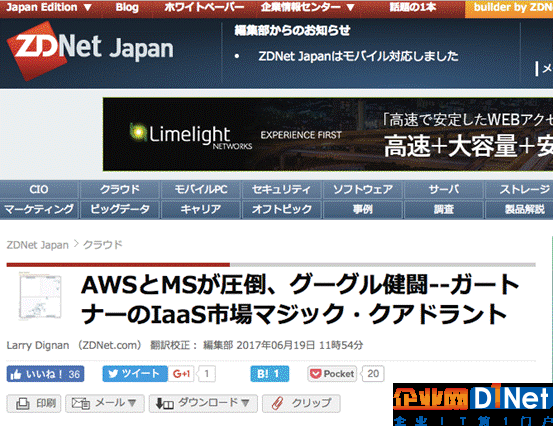553x426 pixels.
Task: Open the Japan Edition dropdown
Action: click(x=49, y=7)
